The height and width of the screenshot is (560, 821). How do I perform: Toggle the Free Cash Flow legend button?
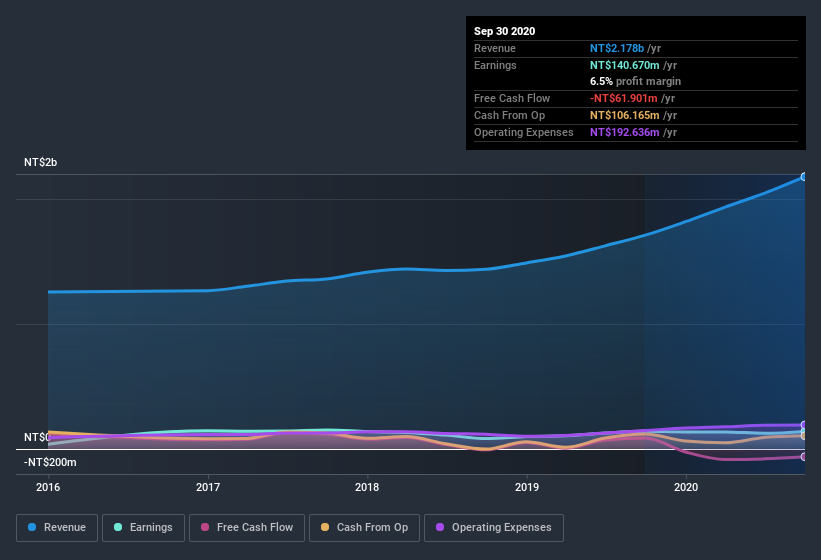click(247, 528)
